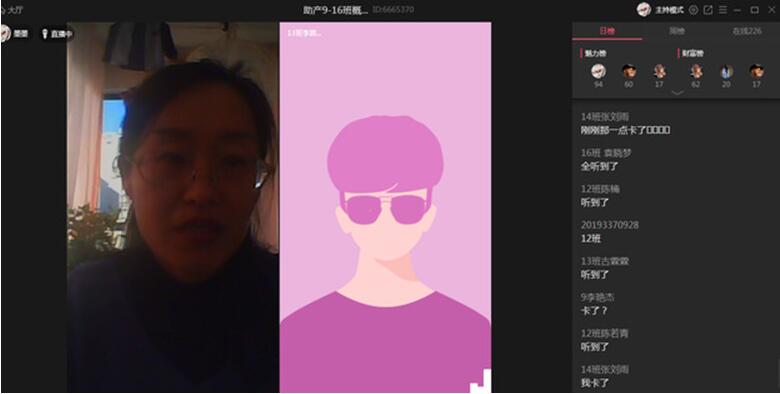The width and height of the screenshot is (780, 394).
Task: Click chat username 12班陈楠
Action: (600, 189)
